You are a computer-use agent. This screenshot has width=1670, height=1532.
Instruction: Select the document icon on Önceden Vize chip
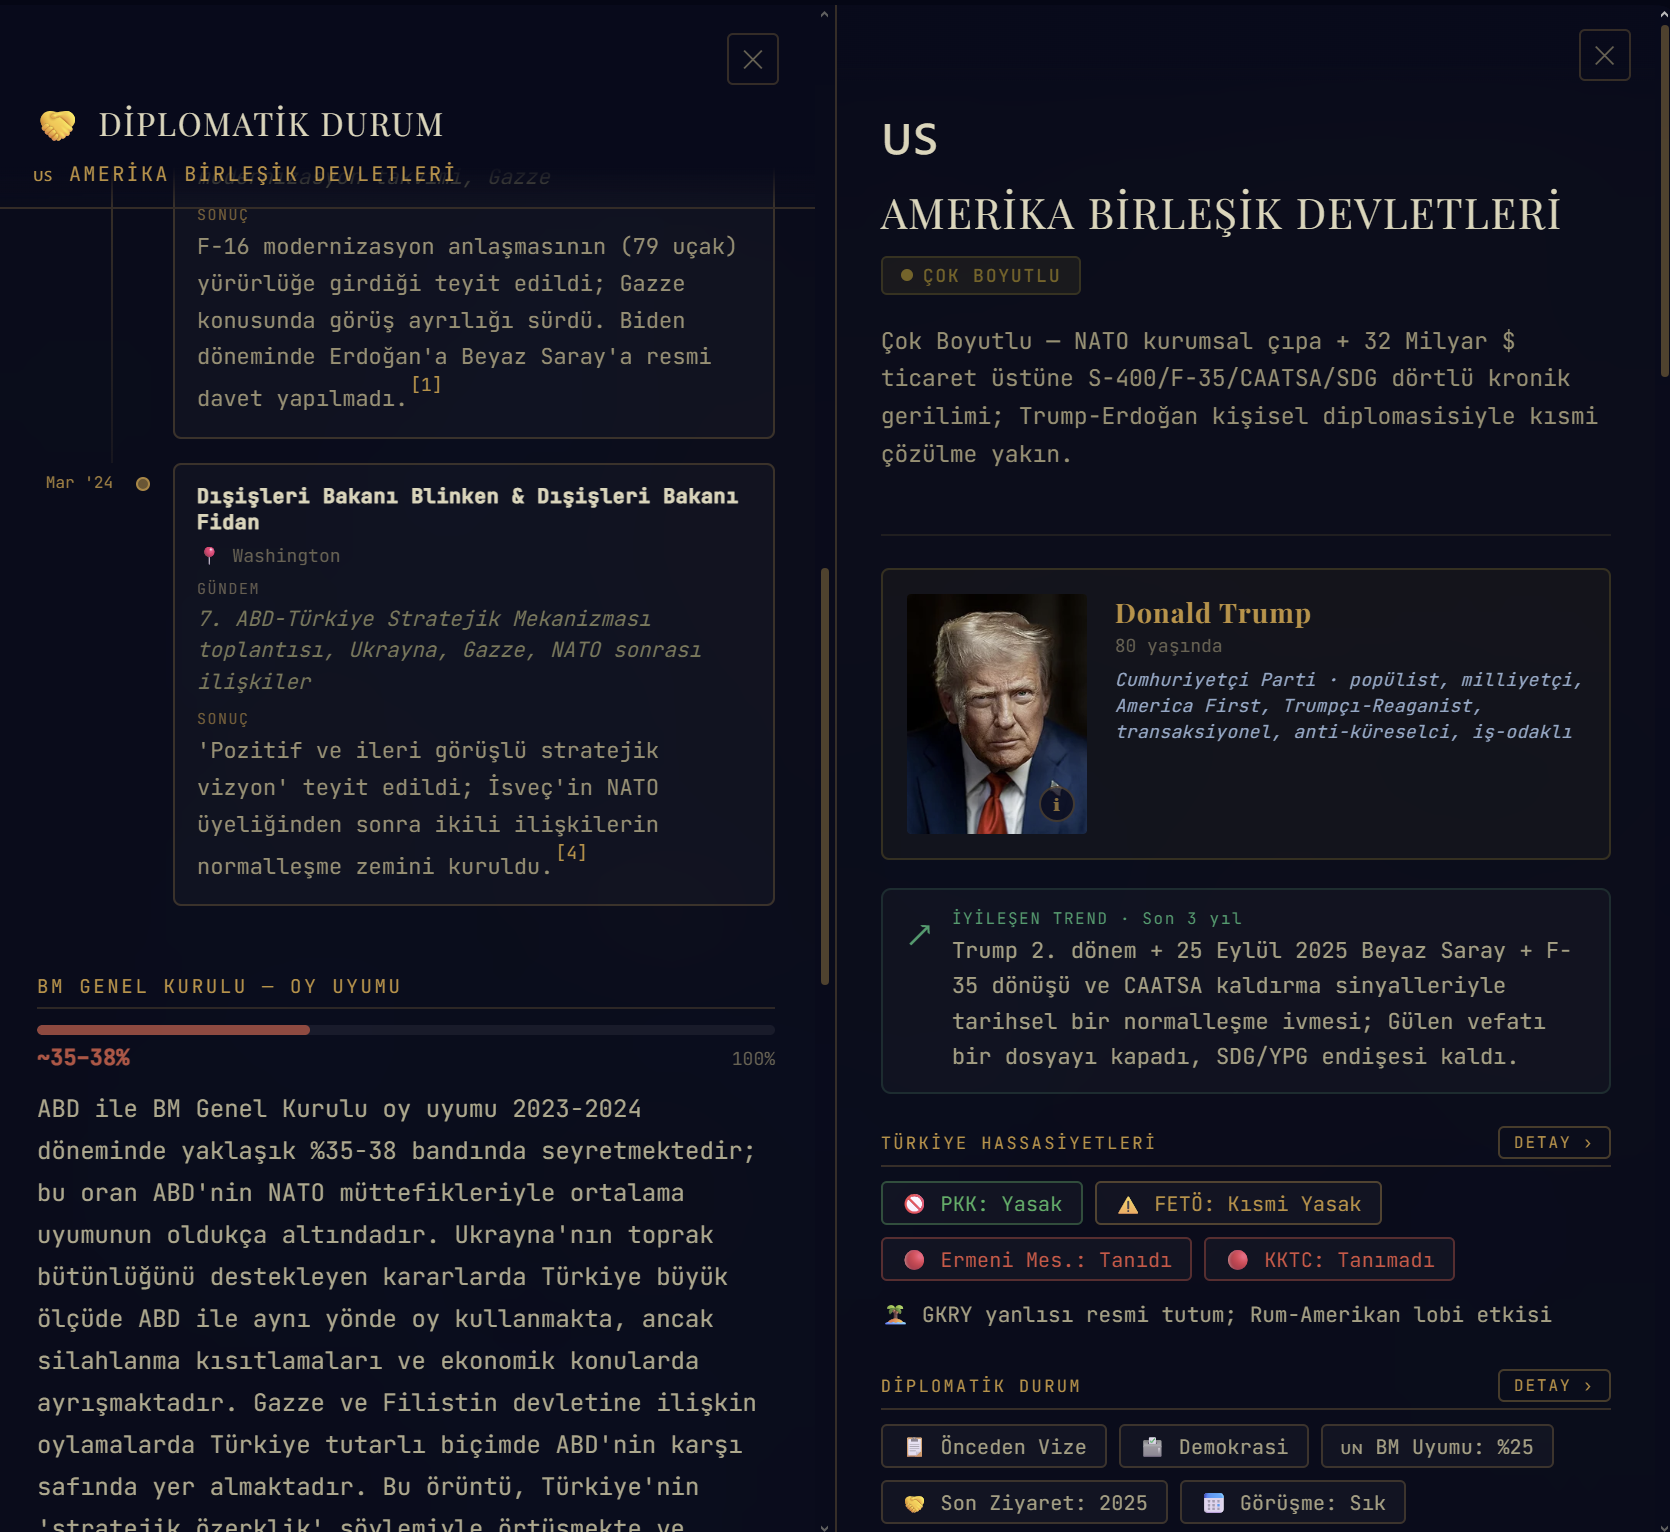[x=913, y=1445]
